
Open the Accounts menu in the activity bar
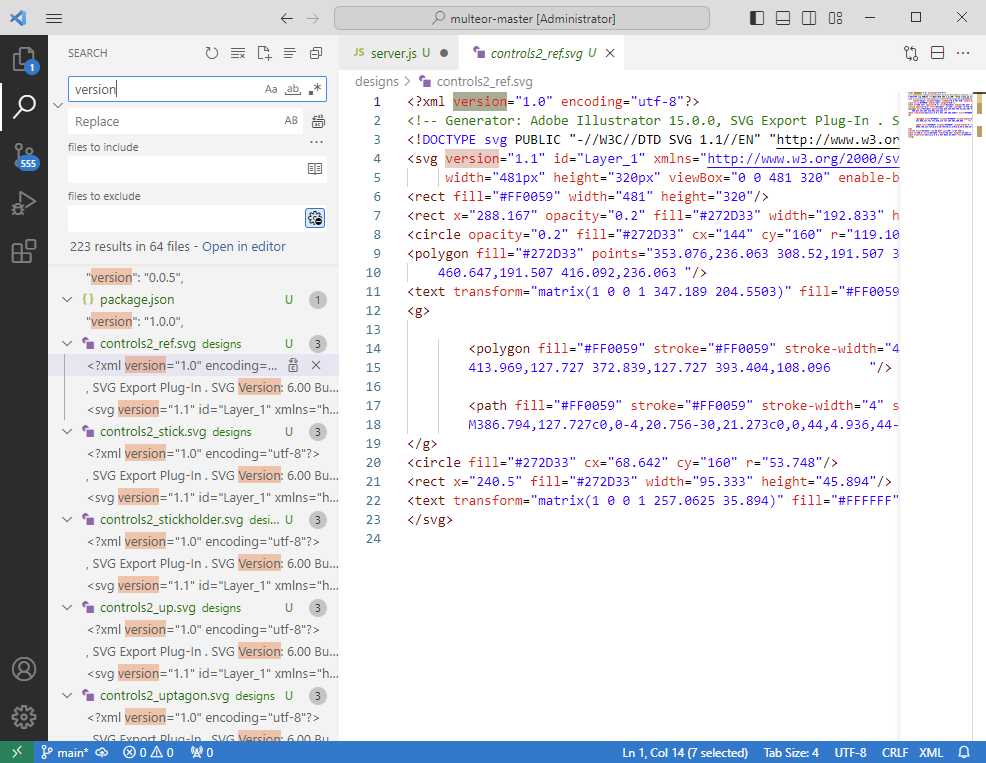coord(24,669)
